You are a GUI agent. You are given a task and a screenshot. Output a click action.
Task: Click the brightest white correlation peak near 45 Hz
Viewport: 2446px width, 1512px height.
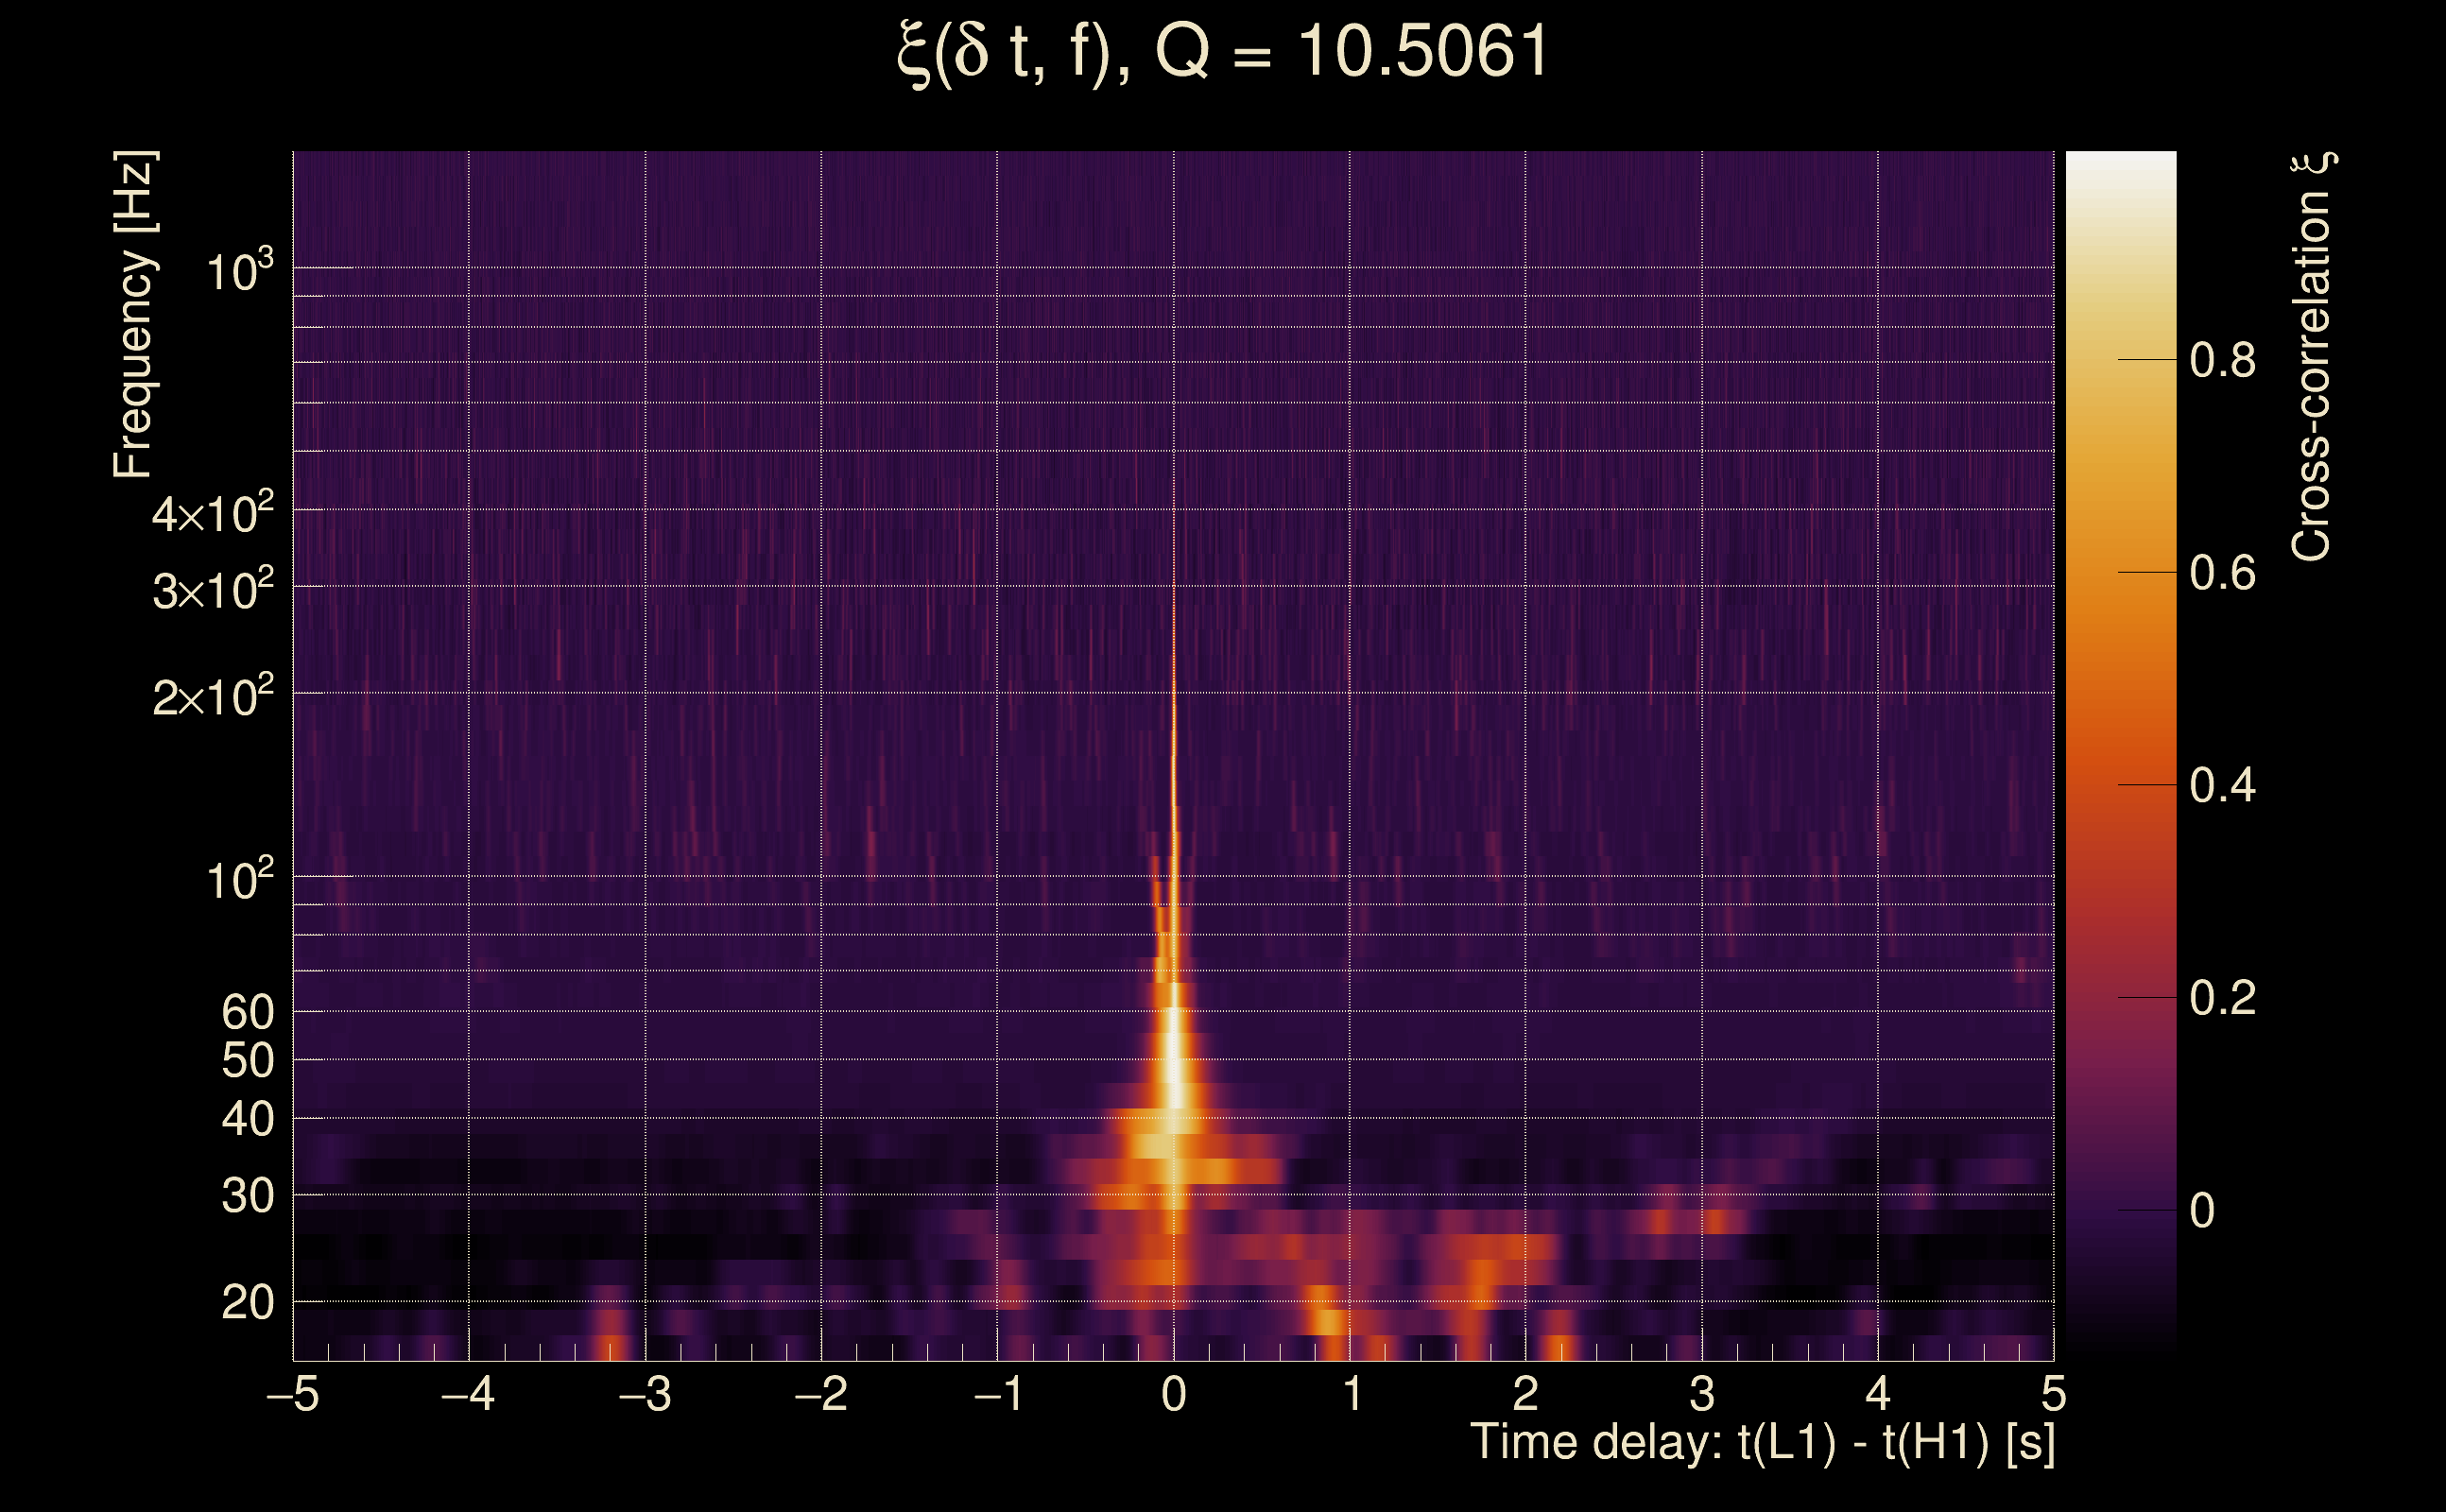(x=1175, y=1085)
